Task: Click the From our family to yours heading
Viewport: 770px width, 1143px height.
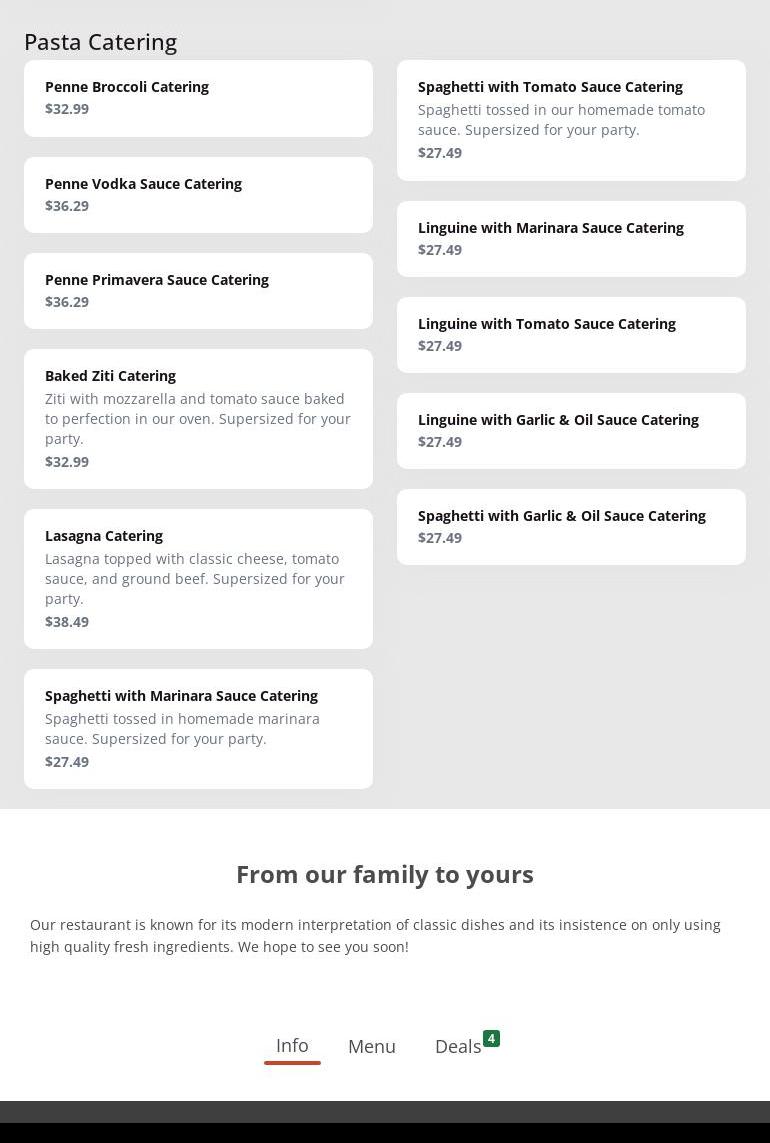Action: pos(385,874)
